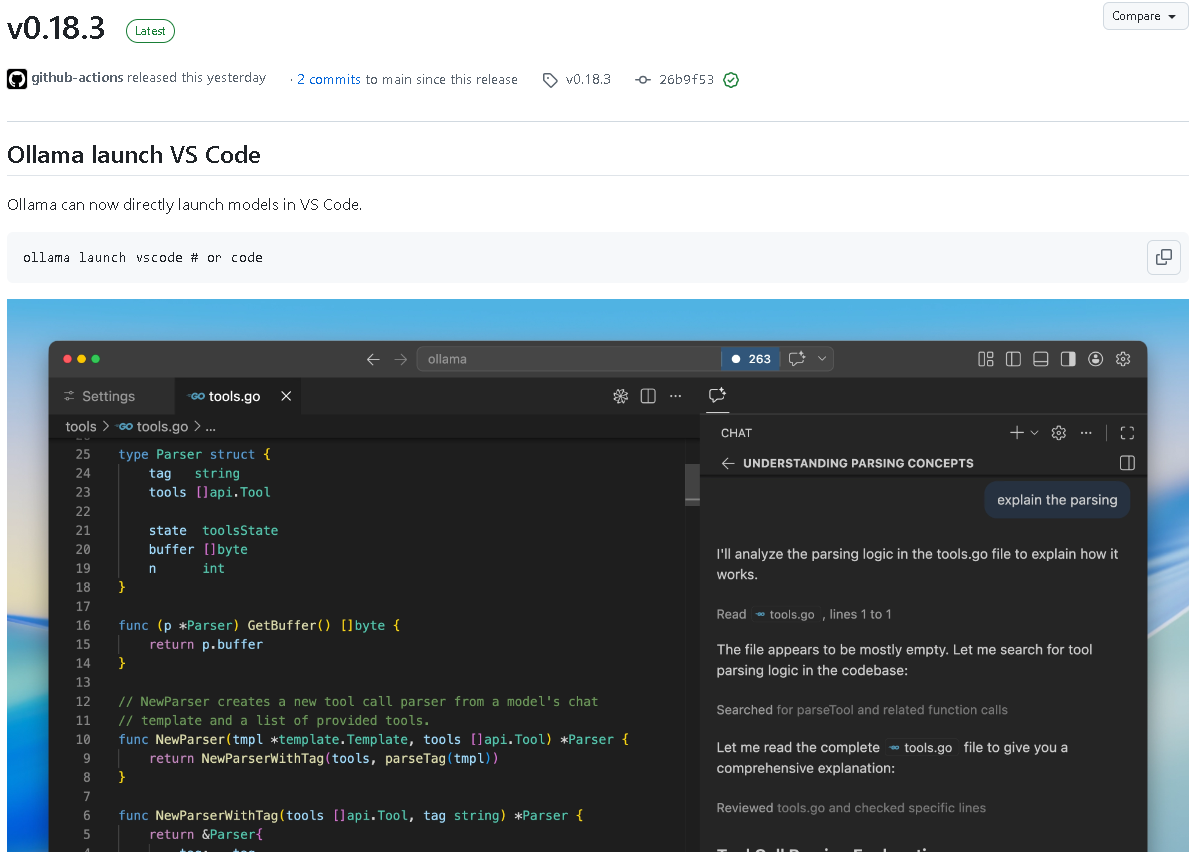Open the chat sparkle icon in title bar
The image size is (1195, 852).
[x=797, y=359]
